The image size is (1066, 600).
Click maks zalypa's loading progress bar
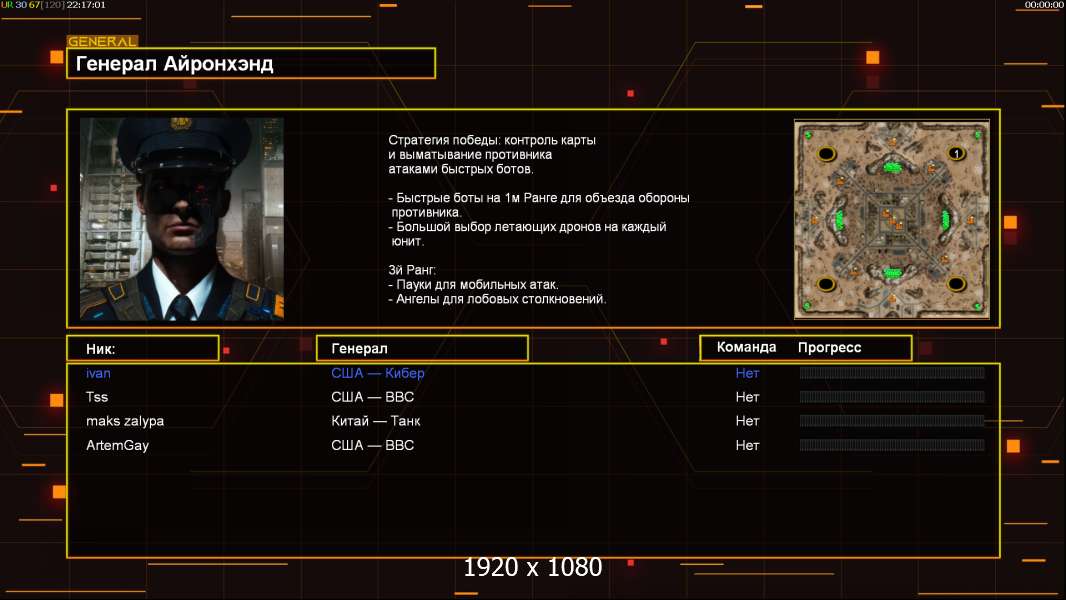point(892,421)
